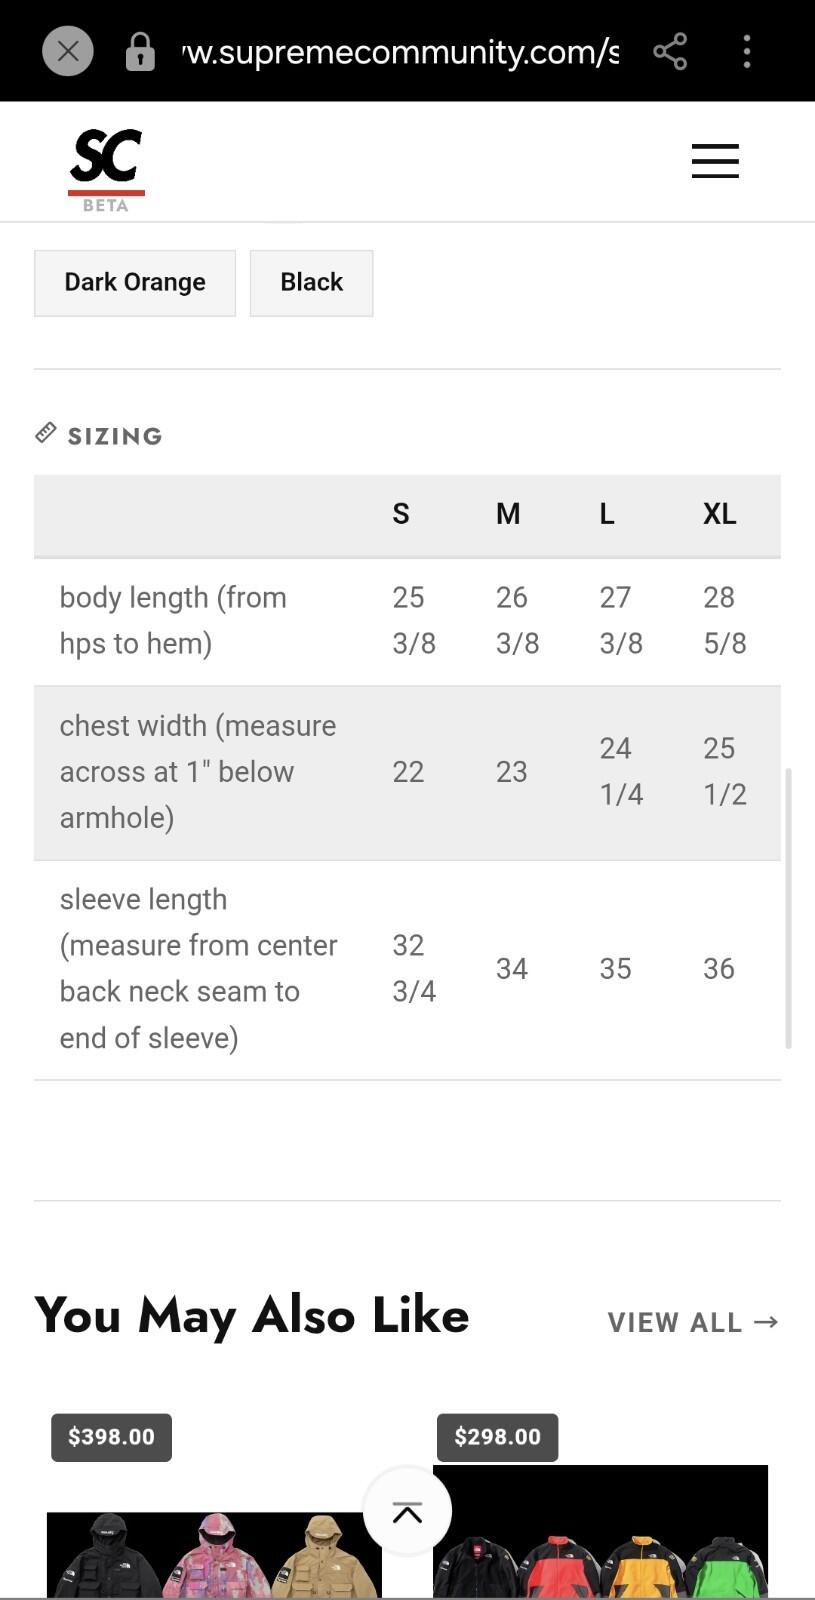Tap the XL size column header

[720, 514]
